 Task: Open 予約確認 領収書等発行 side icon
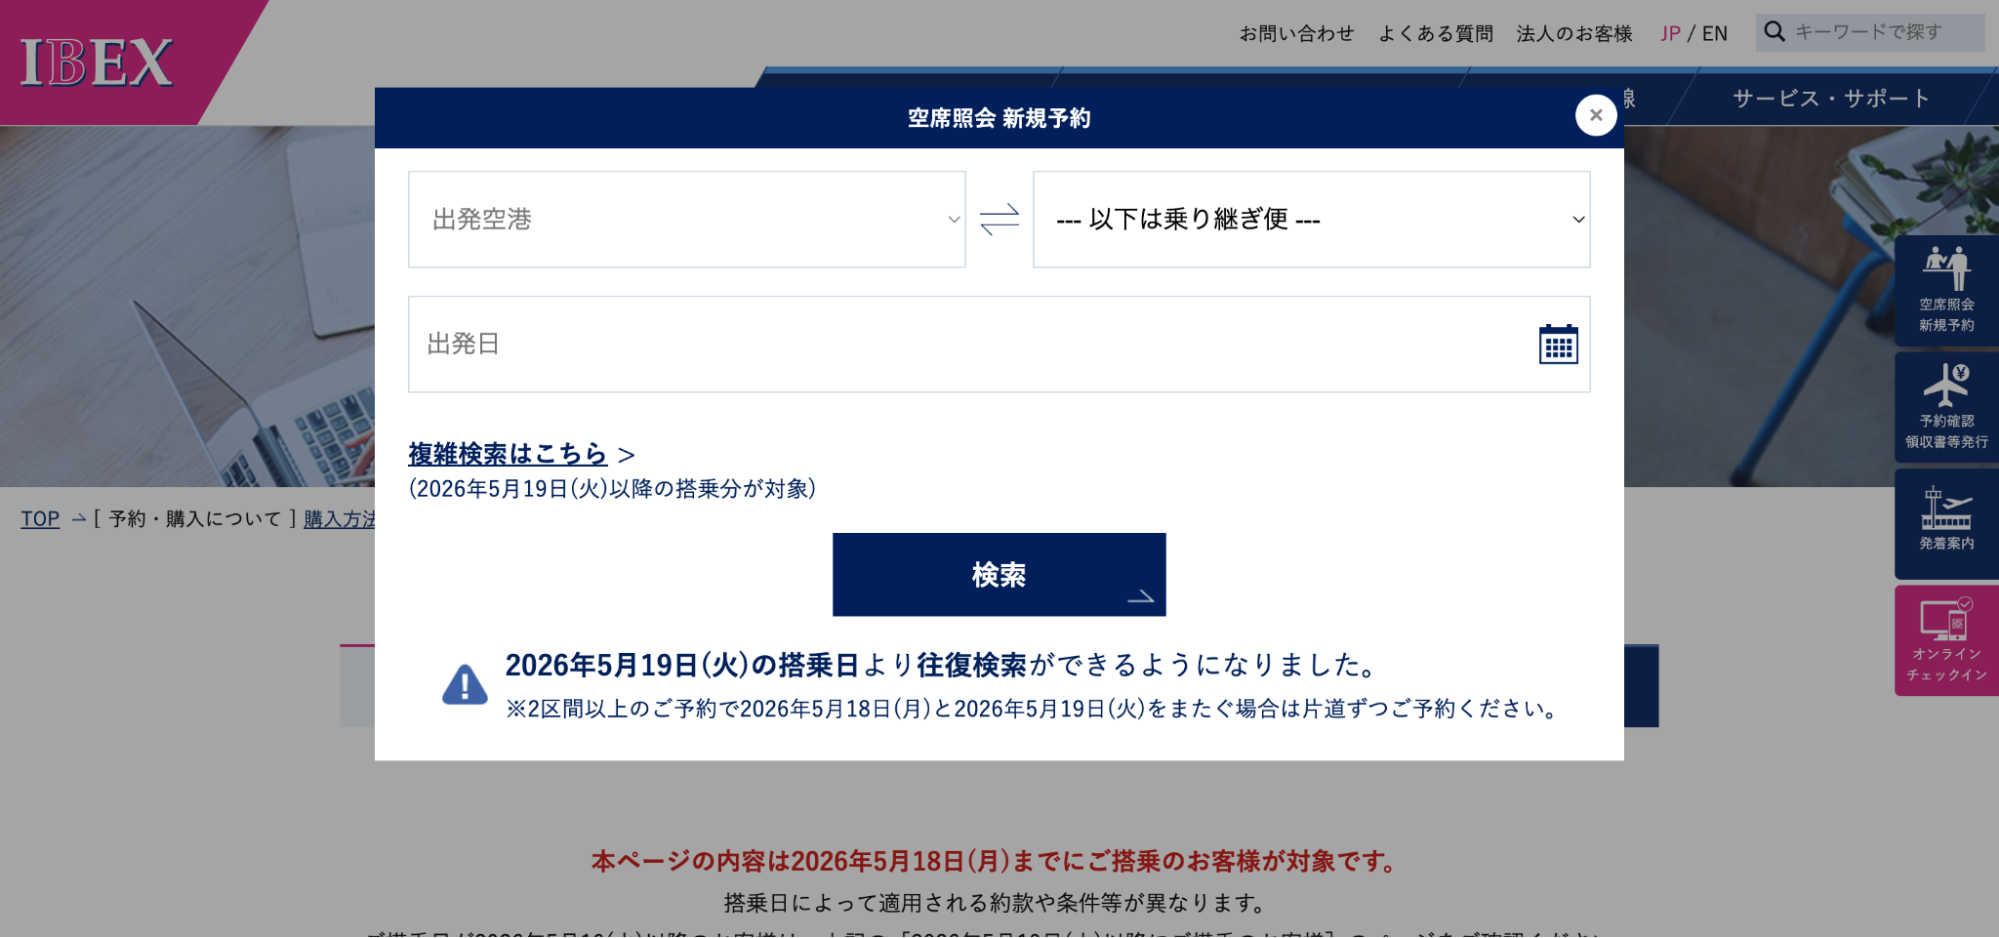(x=1945, y=406)
